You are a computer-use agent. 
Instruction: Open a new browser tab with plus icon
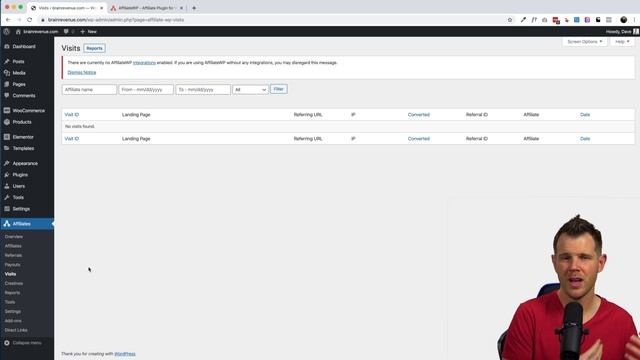pos(194,8)
